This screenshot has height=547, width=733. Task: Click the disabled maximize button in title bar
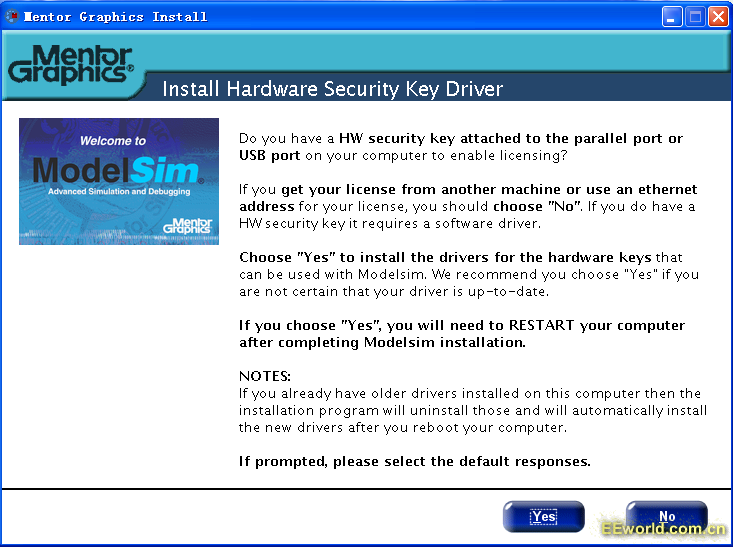695,17
